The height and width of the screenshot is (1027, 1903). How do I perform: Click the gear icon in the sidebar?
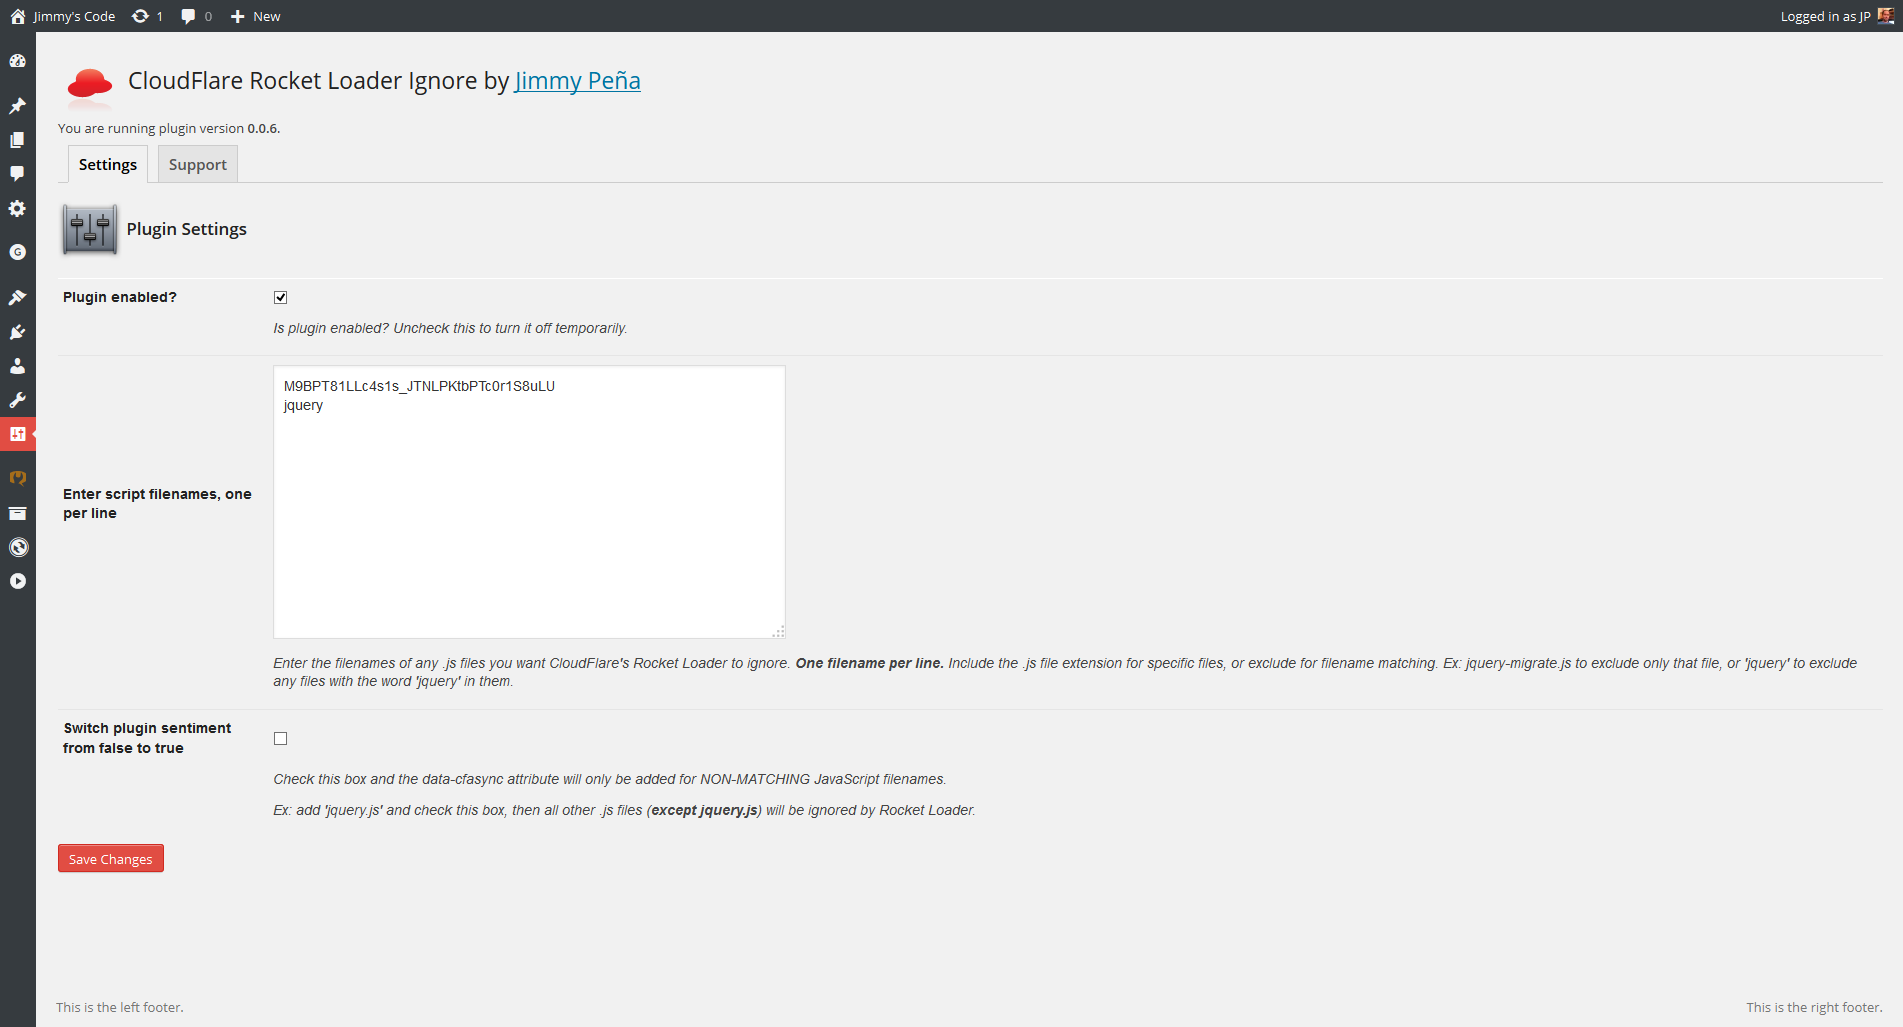[17, 208]
